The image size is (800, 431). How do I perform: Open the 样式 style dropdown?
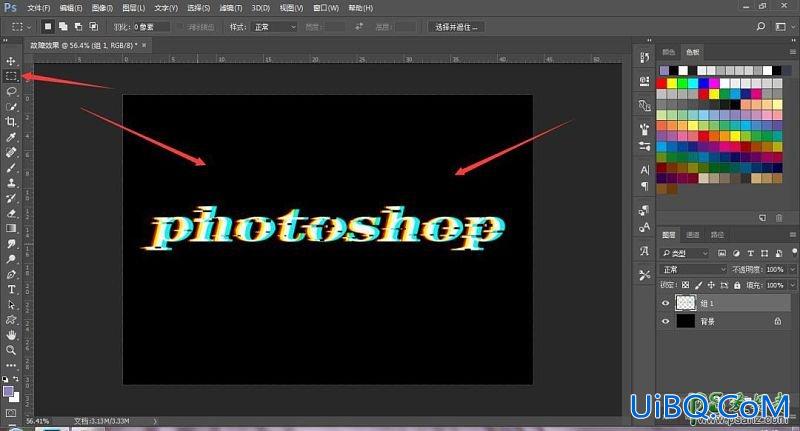tap(275, 27)
